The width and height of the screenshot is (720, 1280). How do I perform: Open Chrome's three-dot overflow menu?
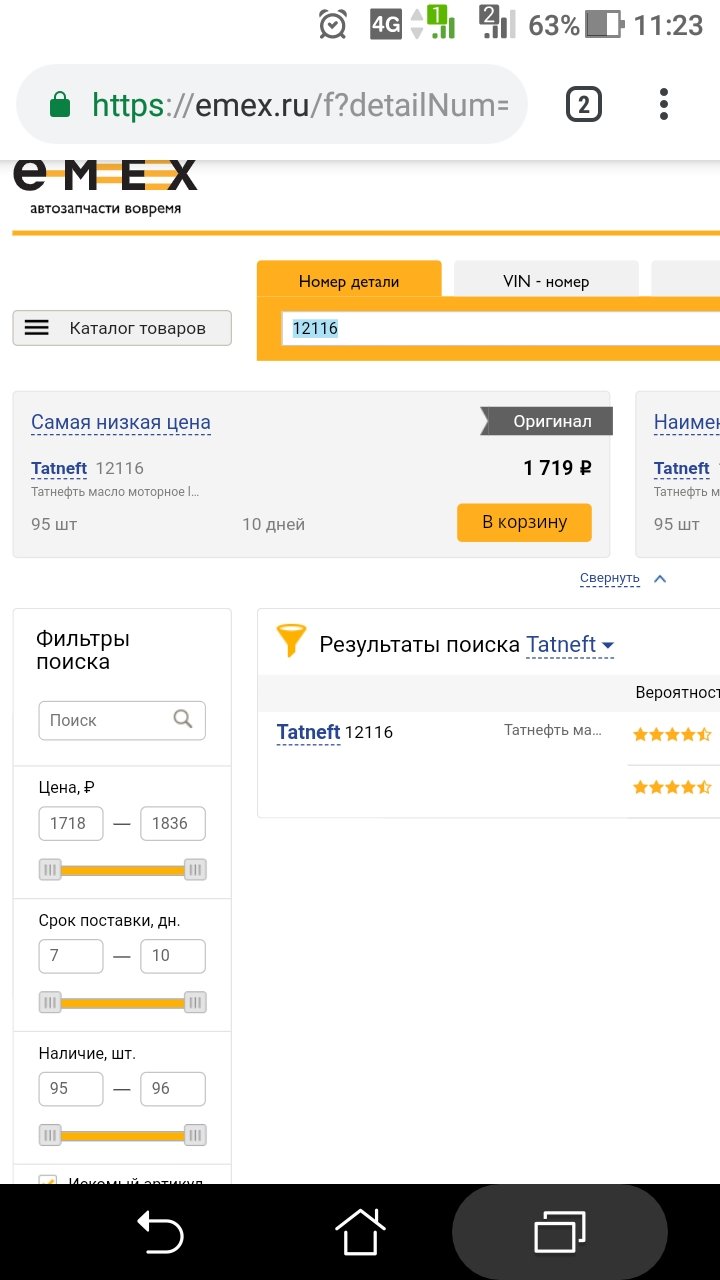click(x=664, y=104)
